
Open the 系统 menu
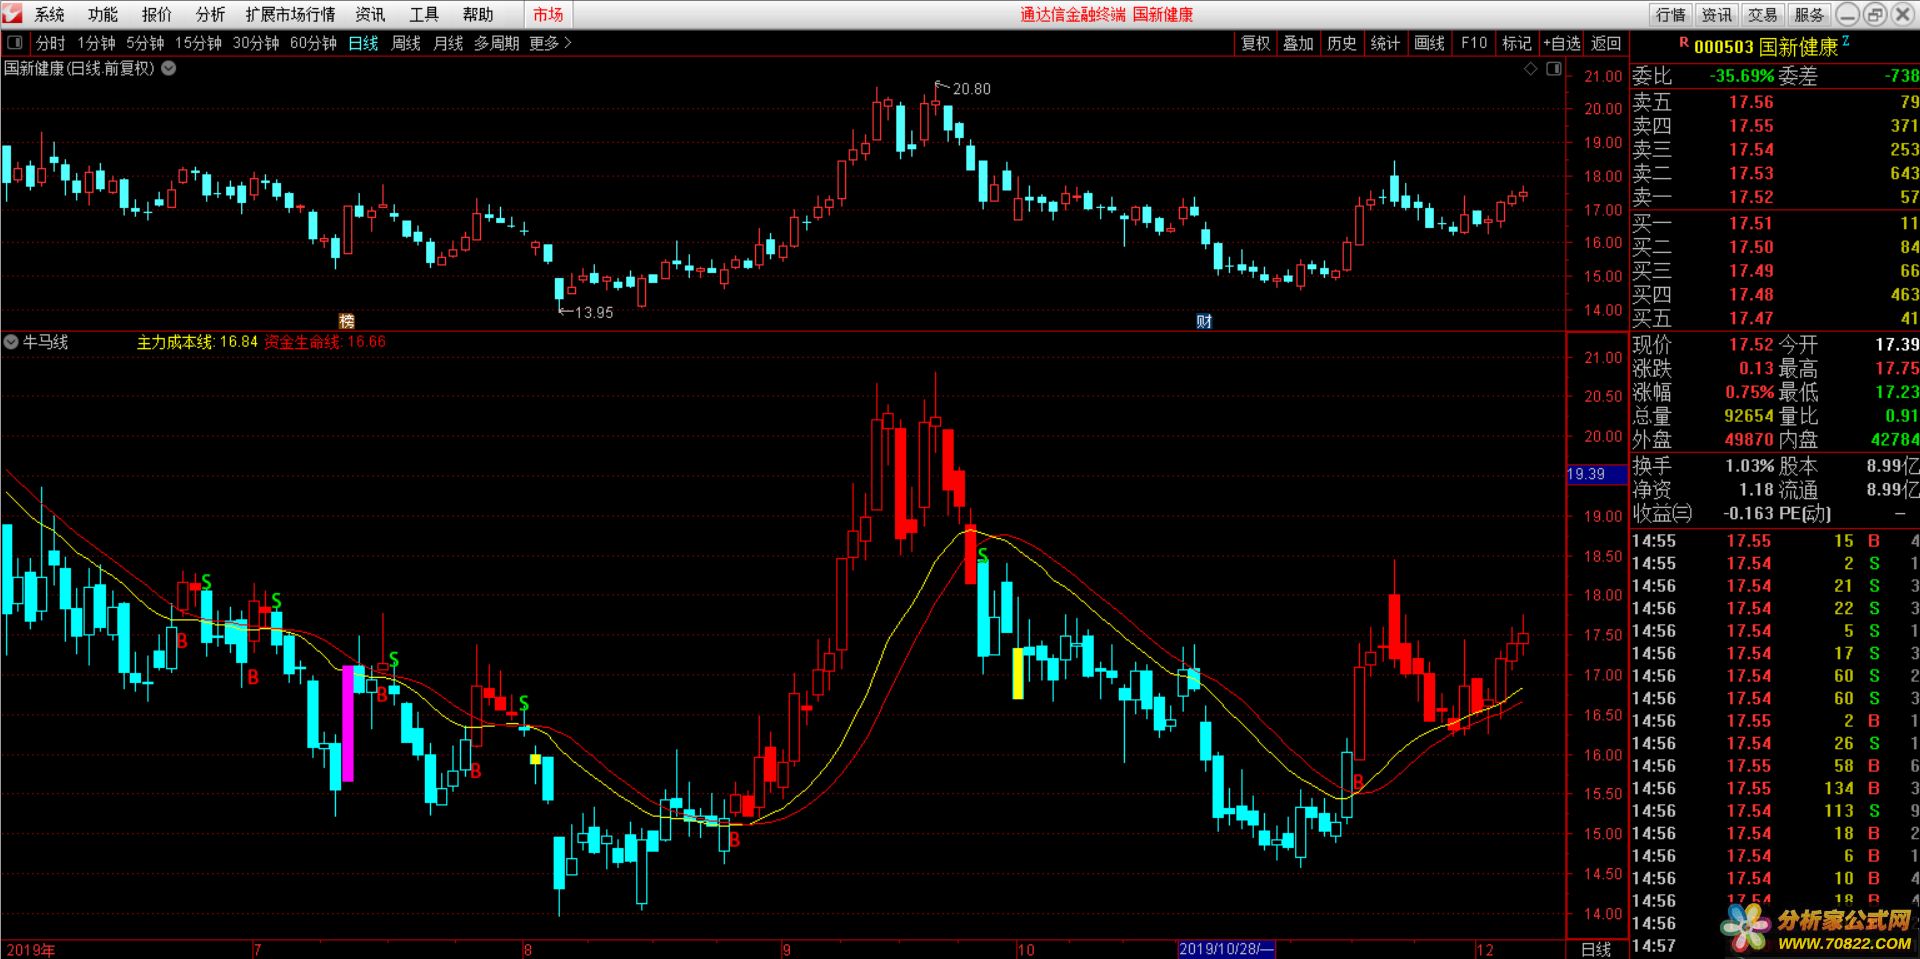pos(49,15)
